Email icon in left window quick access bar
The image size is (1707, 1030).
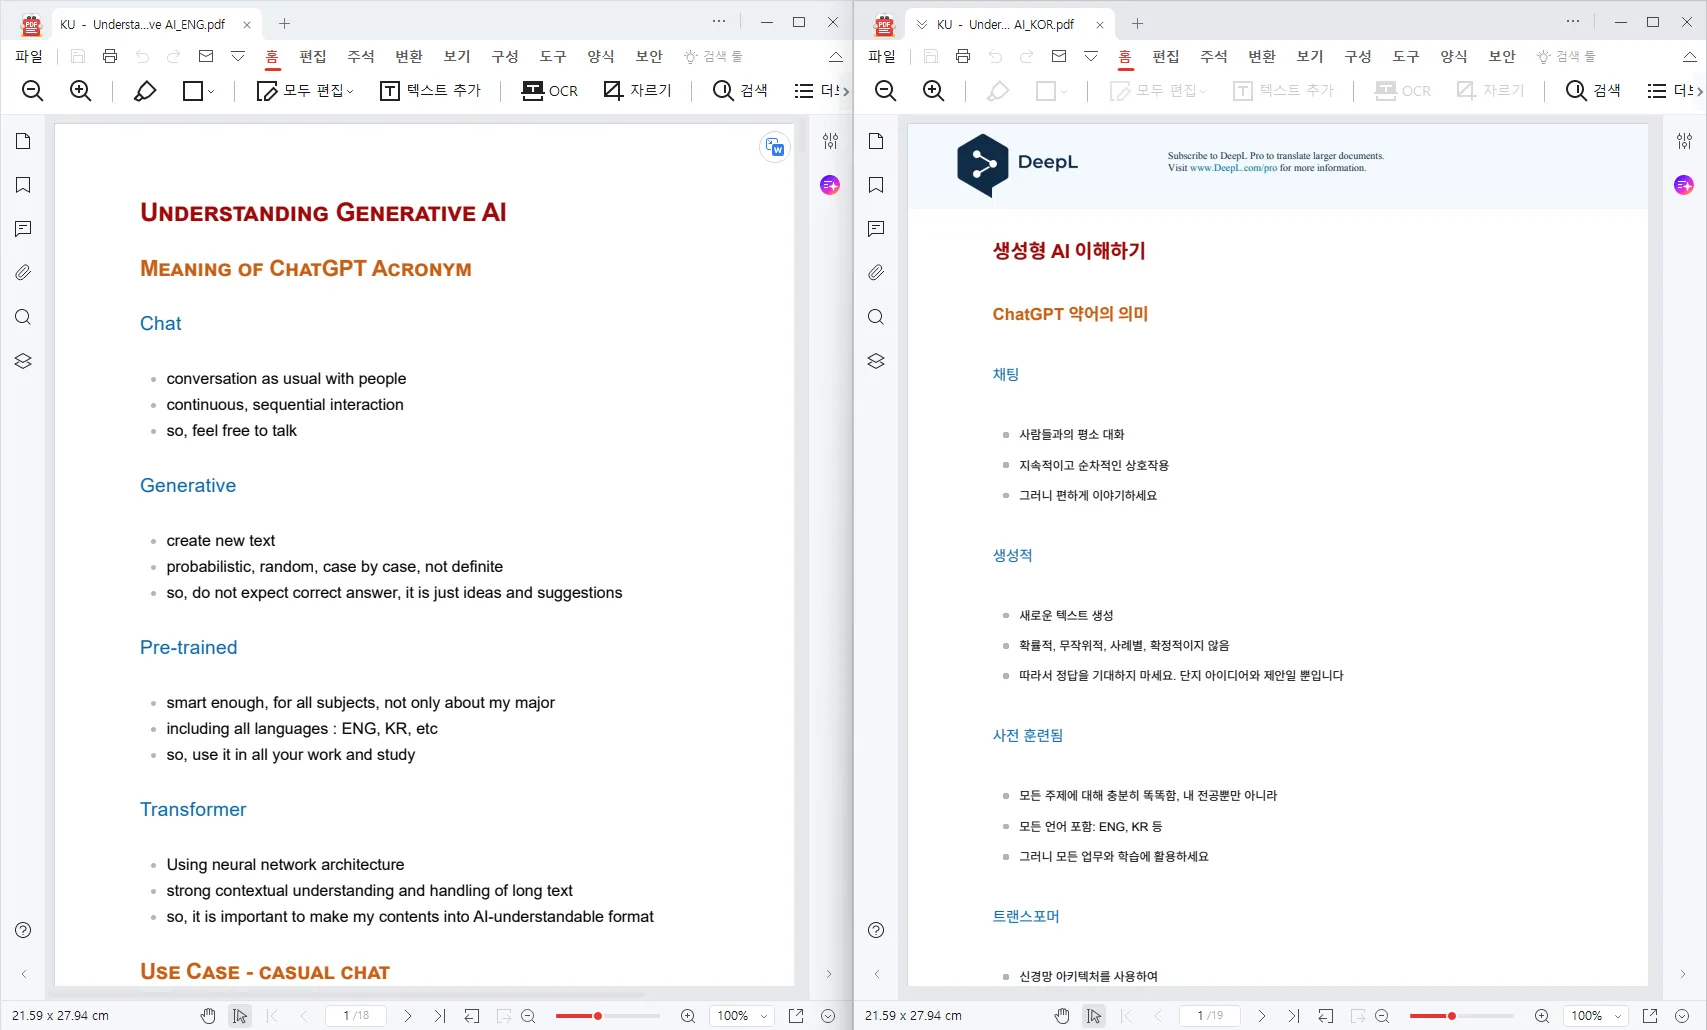point(206,56)
